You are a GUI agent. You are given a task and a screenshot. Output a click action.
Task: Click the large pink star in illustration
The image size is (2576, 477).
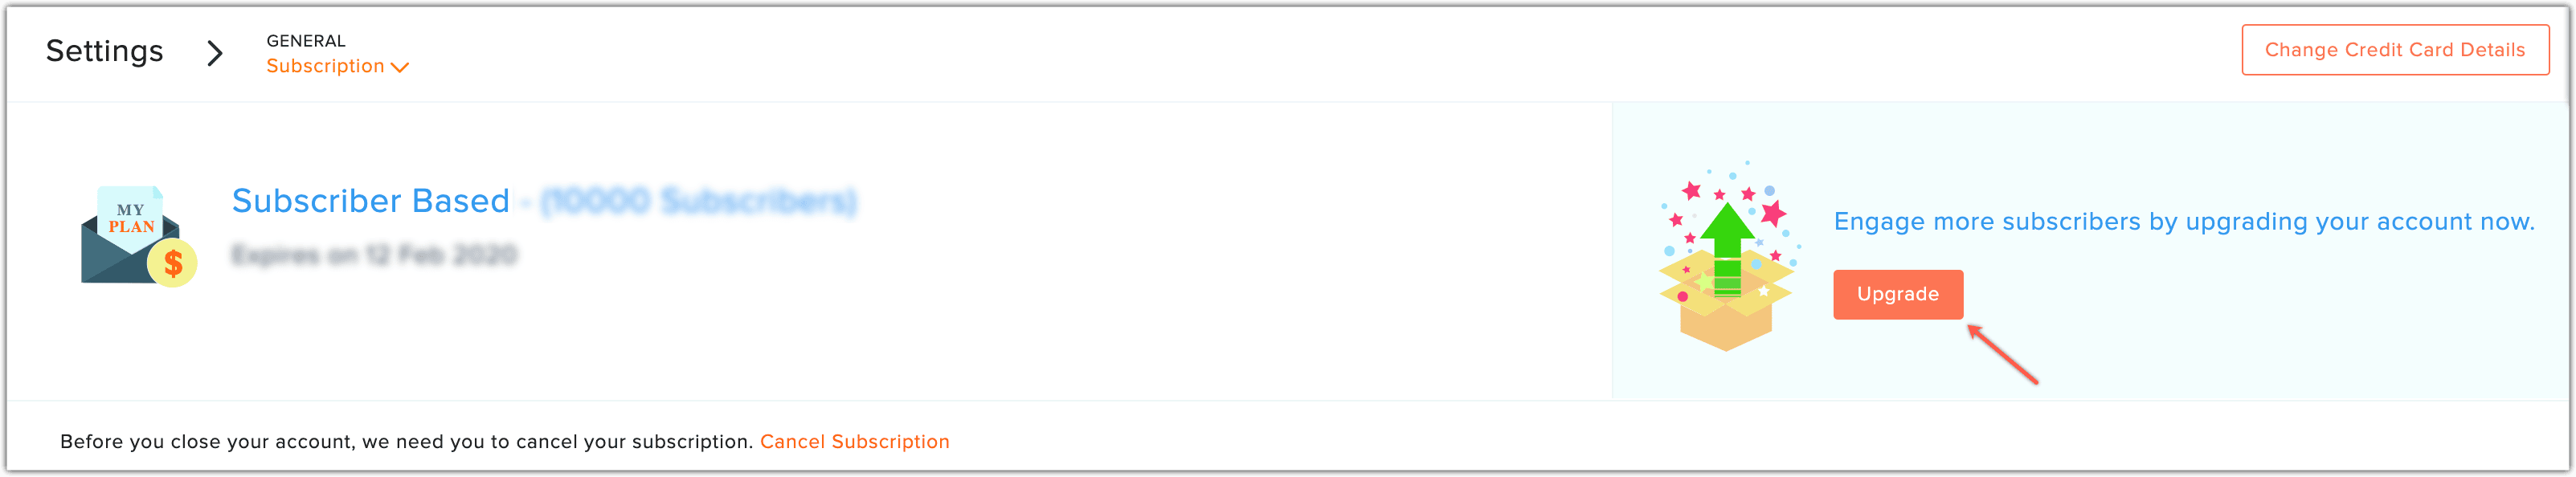1773,212
